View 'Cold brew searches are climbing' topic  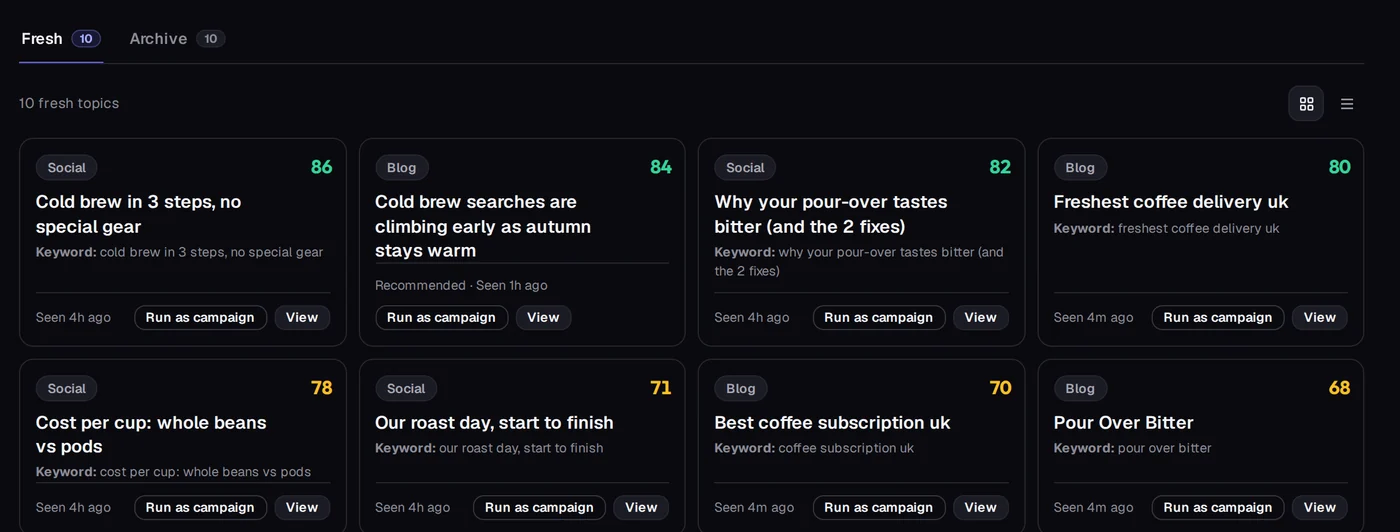[x=543, y=318]
